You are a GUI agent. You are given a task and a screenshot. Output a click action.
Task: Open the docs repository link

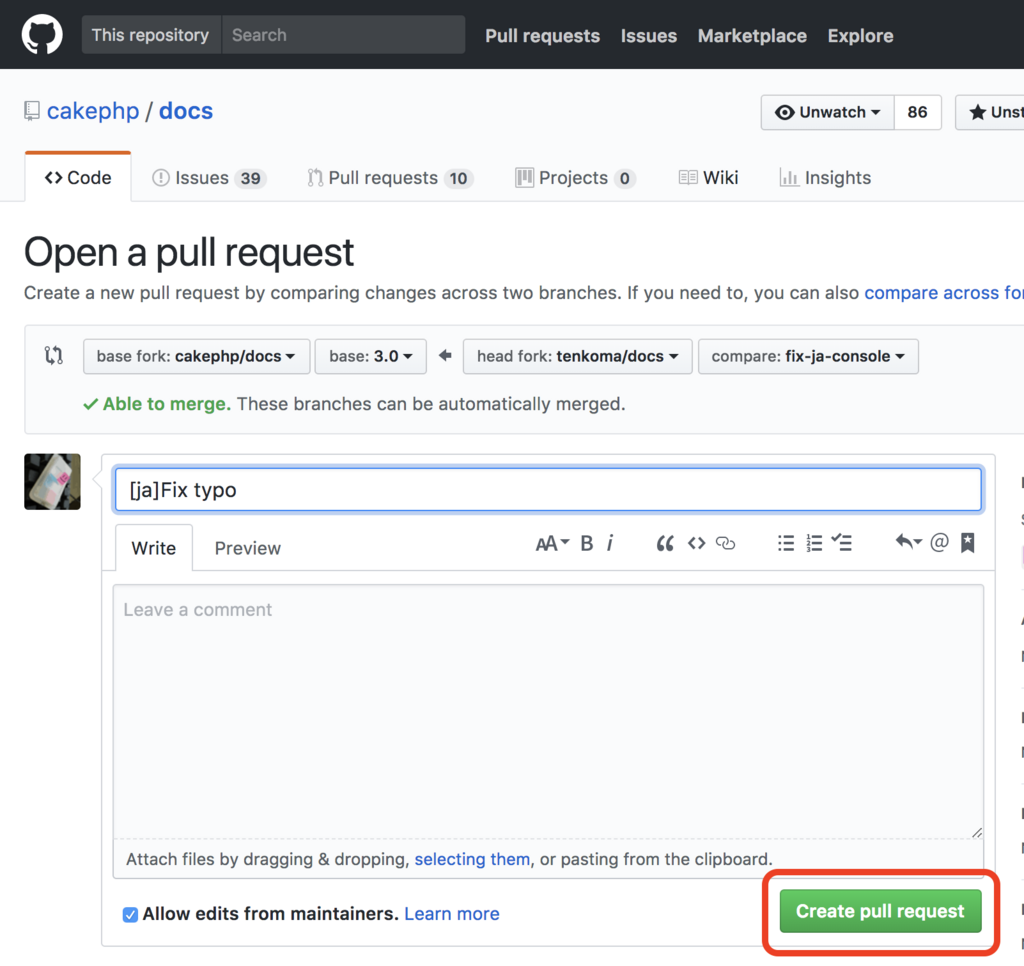[x=185, y=111]
